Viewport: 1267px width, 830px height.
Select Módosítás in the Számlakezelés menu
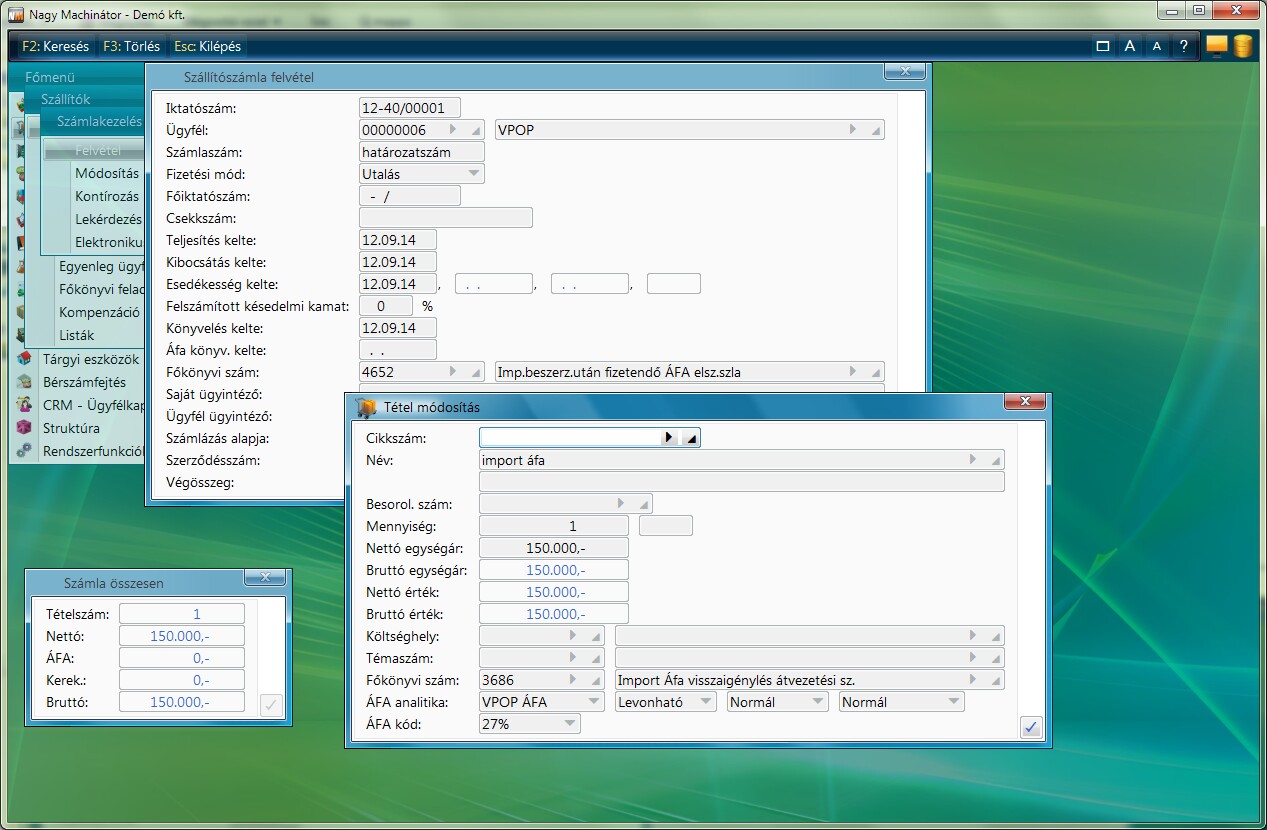106,173
